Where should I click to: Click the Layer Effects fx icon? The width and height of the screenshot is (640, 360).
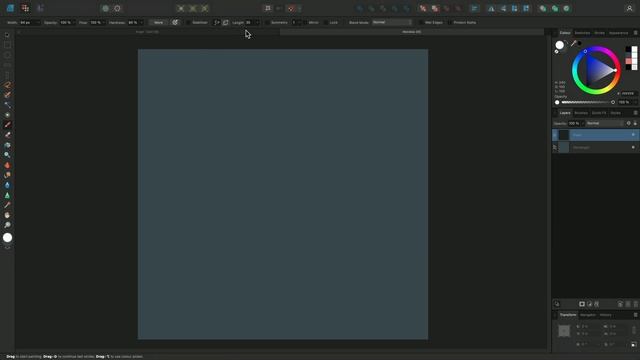597,304
